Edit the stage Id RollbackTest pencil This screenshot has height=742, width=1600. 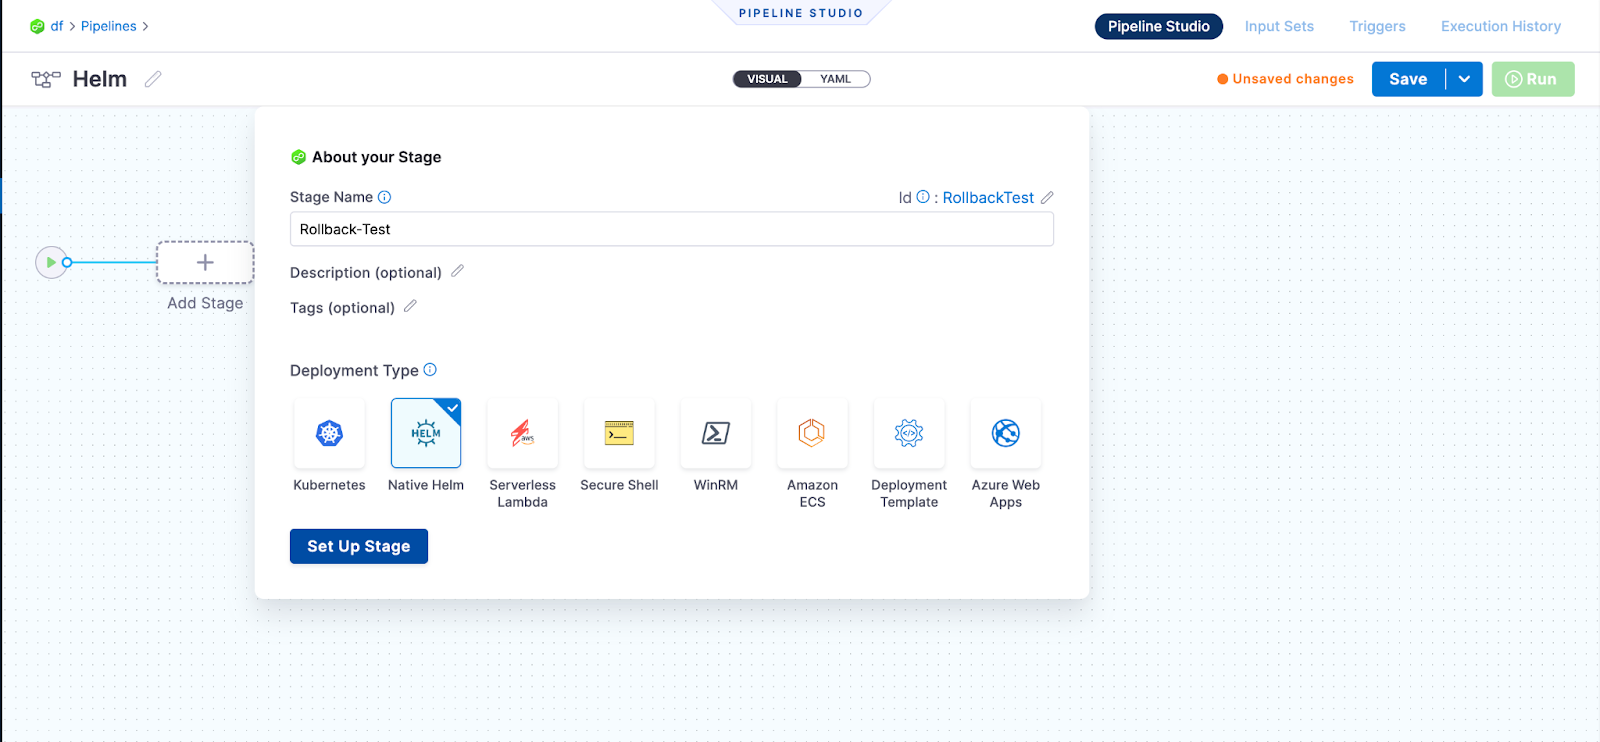(1047, 197)
